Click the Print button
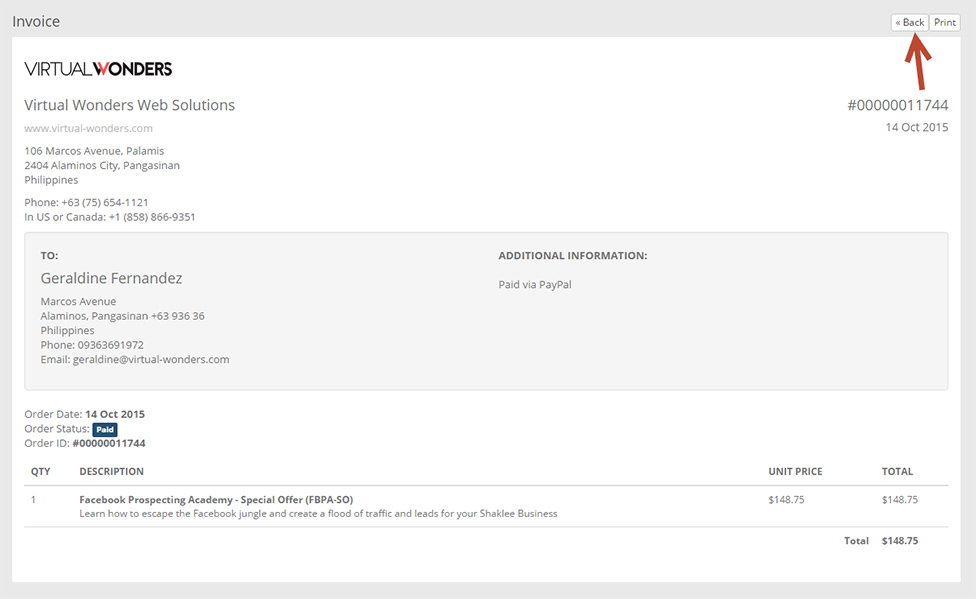 point(944,22)
